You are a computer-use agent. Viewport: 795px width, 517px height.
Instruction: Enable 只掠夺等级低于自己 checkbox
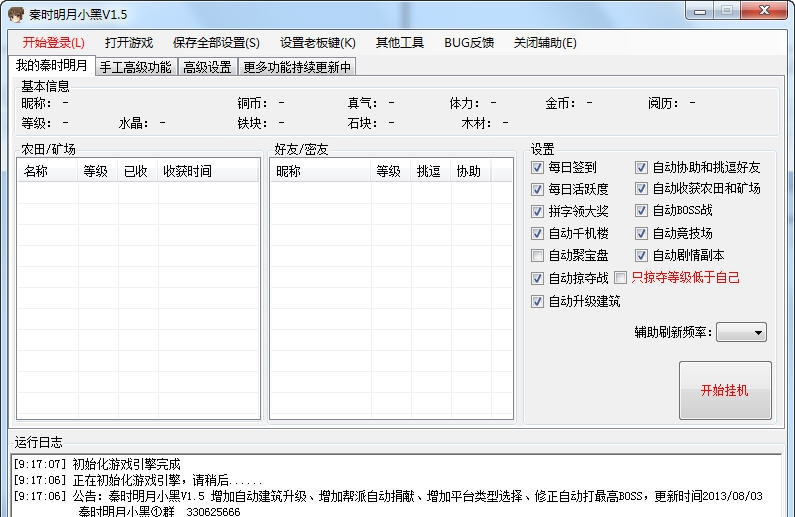620,277
